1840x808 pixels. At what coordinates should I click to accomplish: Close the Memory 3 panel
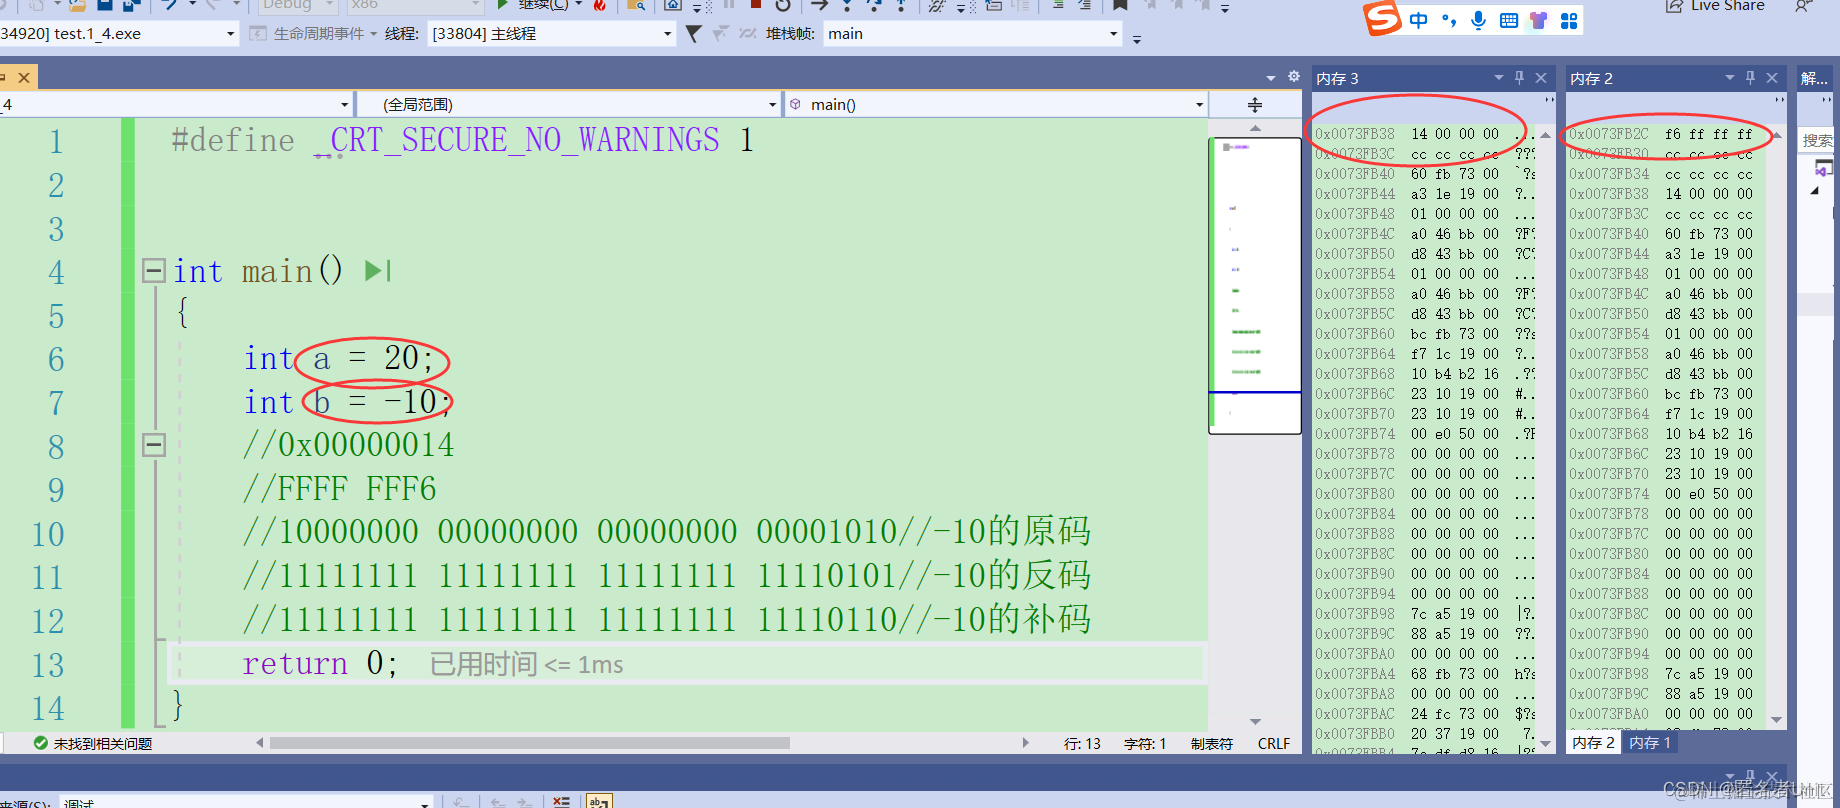[x=1541, y=77]
